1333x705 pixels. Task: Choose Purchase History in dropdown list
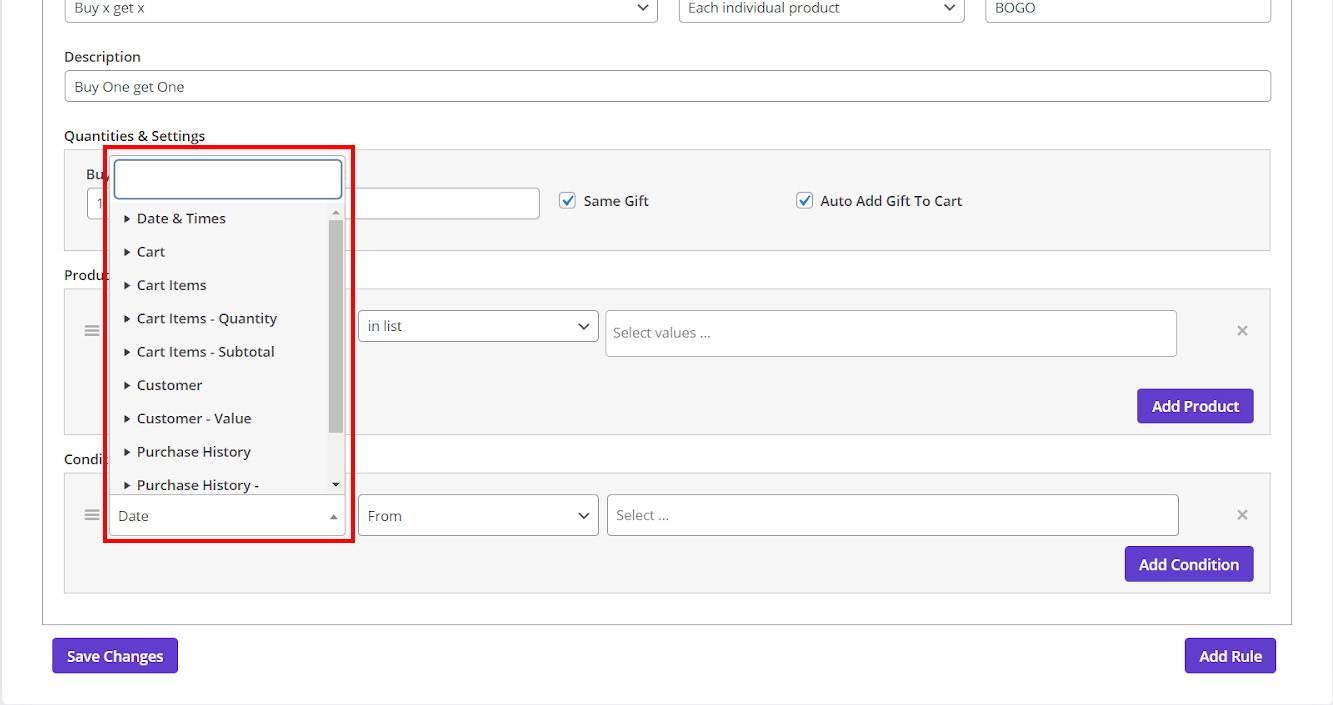pos(193,452)
